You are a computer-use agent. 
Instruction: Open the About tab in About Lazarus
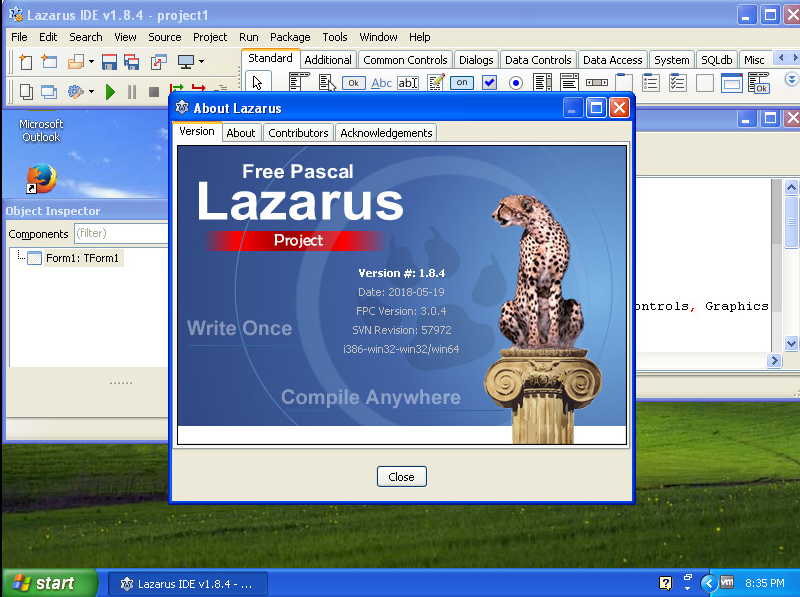coord(241,133)
